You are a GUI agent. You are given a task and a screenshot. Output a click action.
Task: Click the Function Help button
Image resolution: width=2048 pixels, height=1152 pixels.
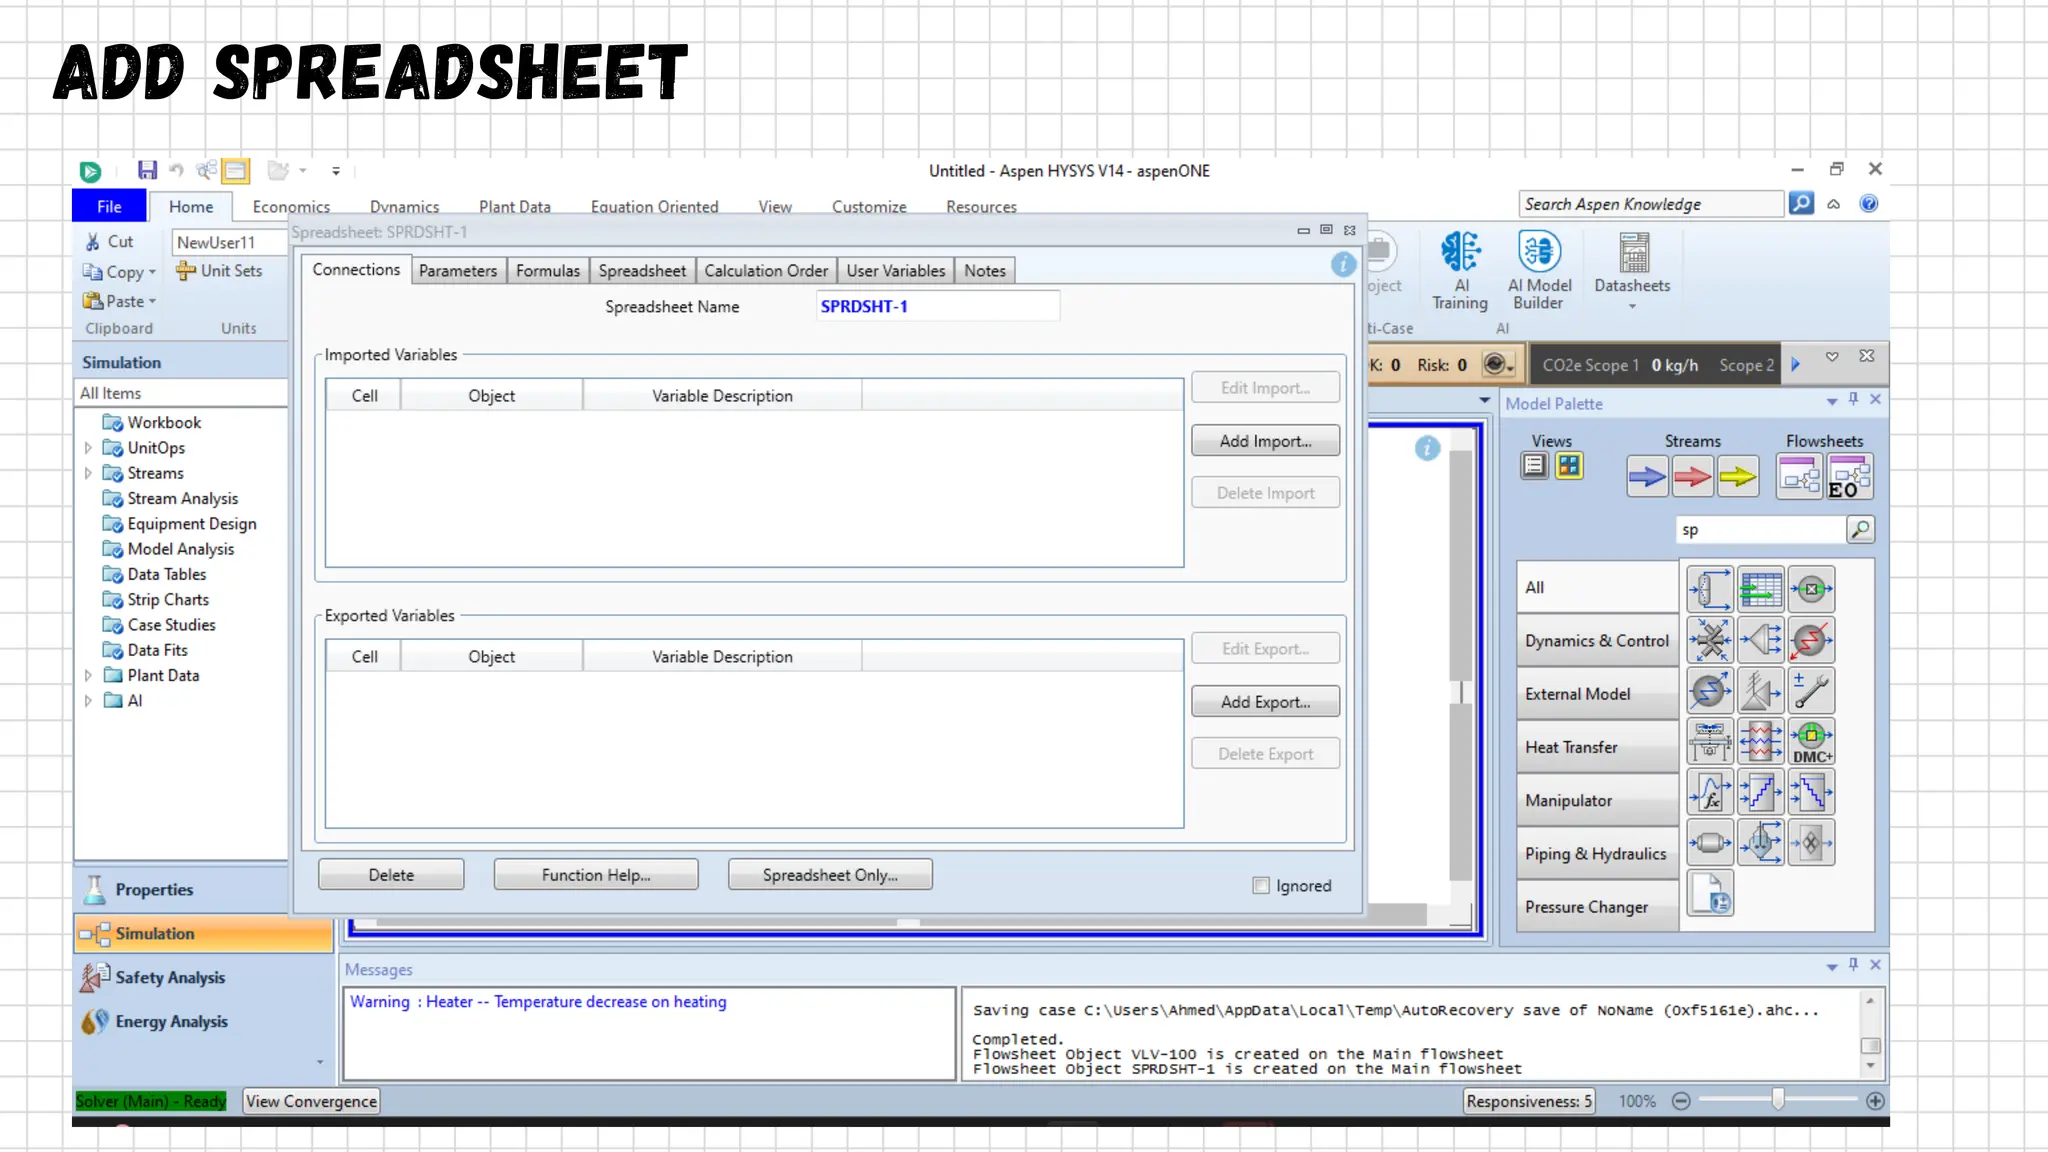[596, 875]
